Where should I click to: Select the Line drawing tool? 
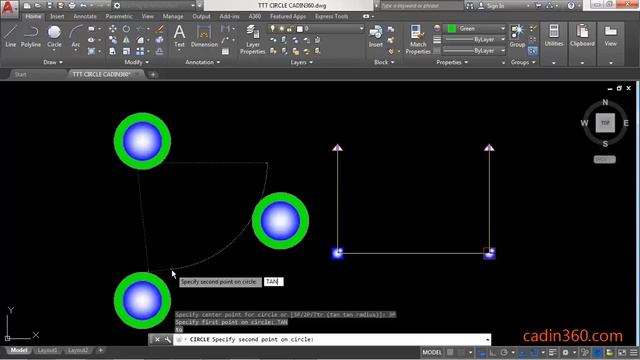pos(10,36)
